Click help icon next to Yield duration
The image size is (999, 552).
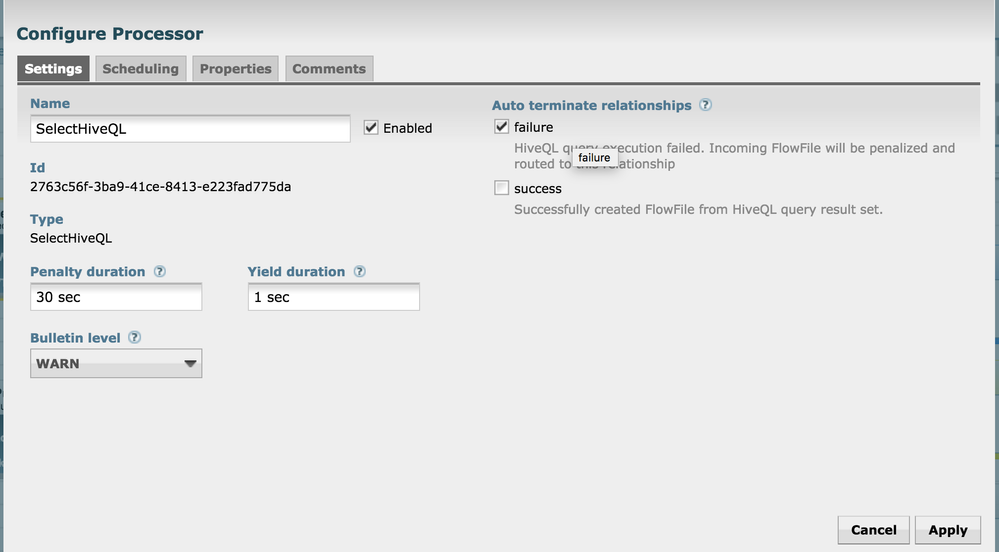click(x=360, y=272)
